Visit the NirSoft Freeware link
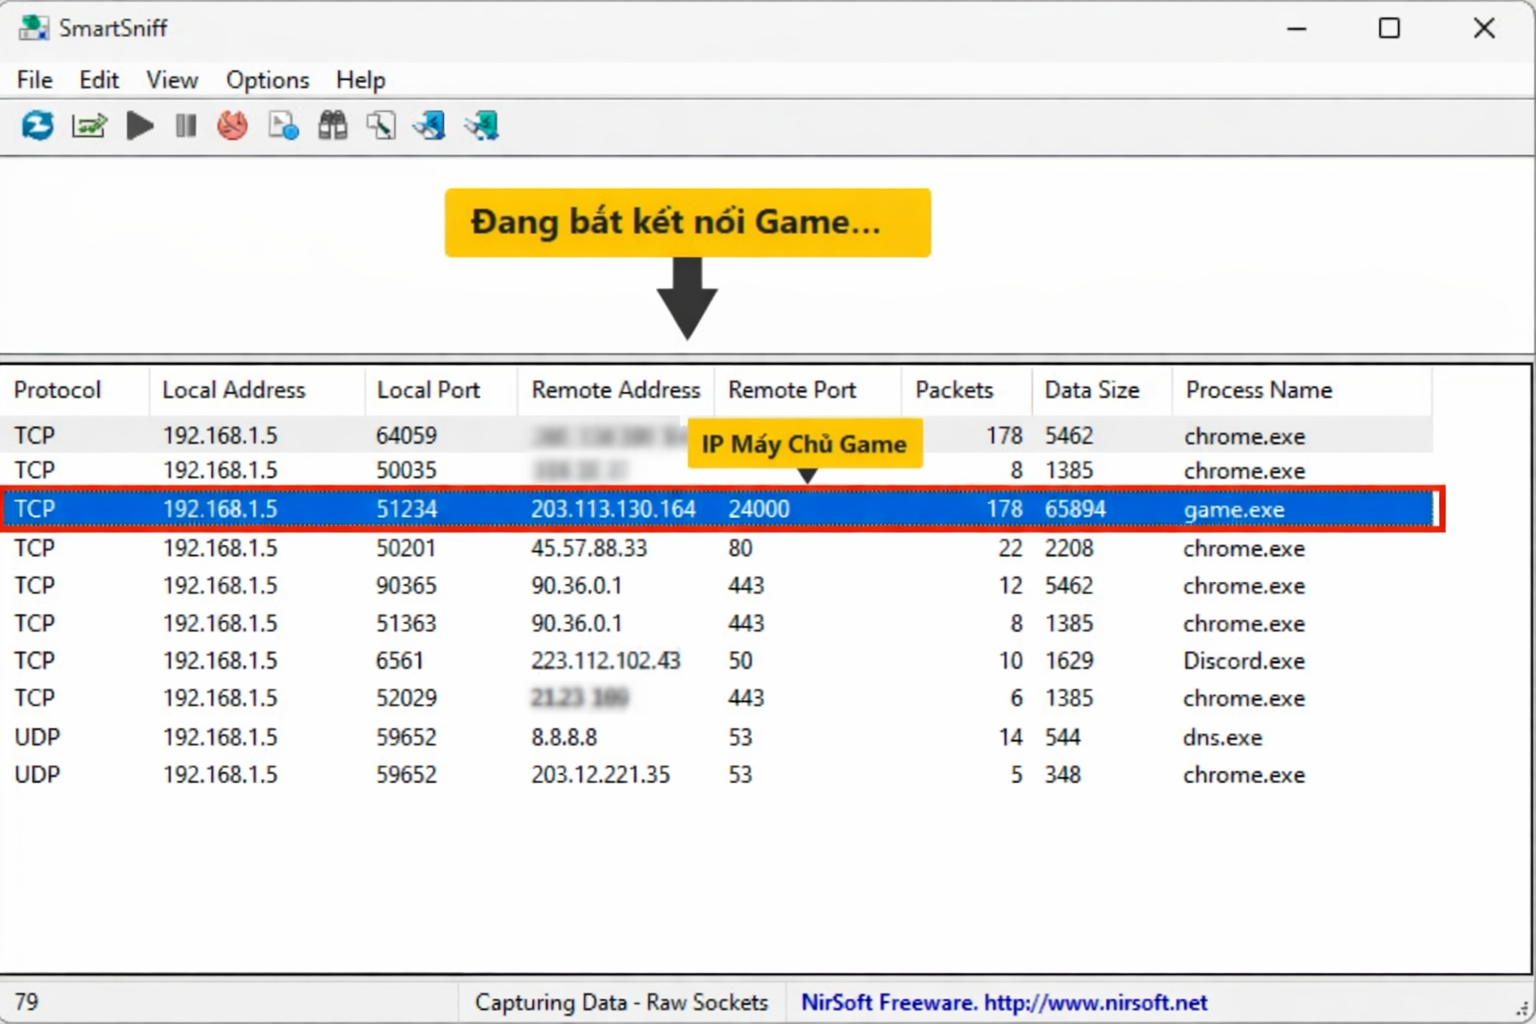Viewport: 1536px width, 1024px height. coord(1000,1002)
